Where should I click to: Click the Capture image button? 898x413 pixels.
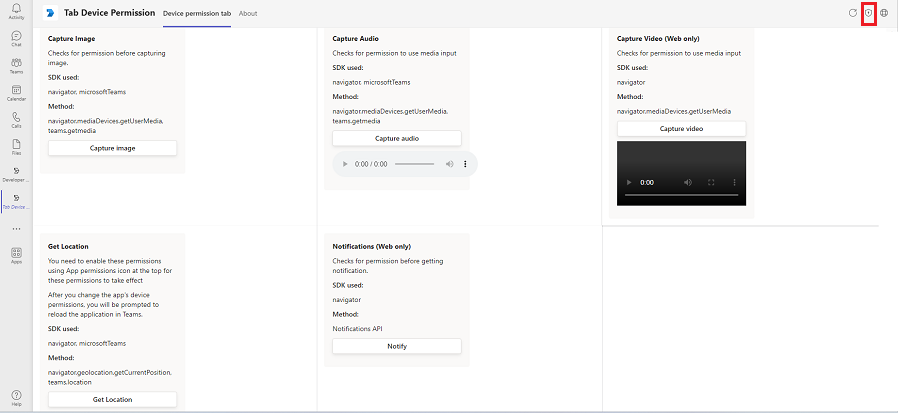coord(112,148)
